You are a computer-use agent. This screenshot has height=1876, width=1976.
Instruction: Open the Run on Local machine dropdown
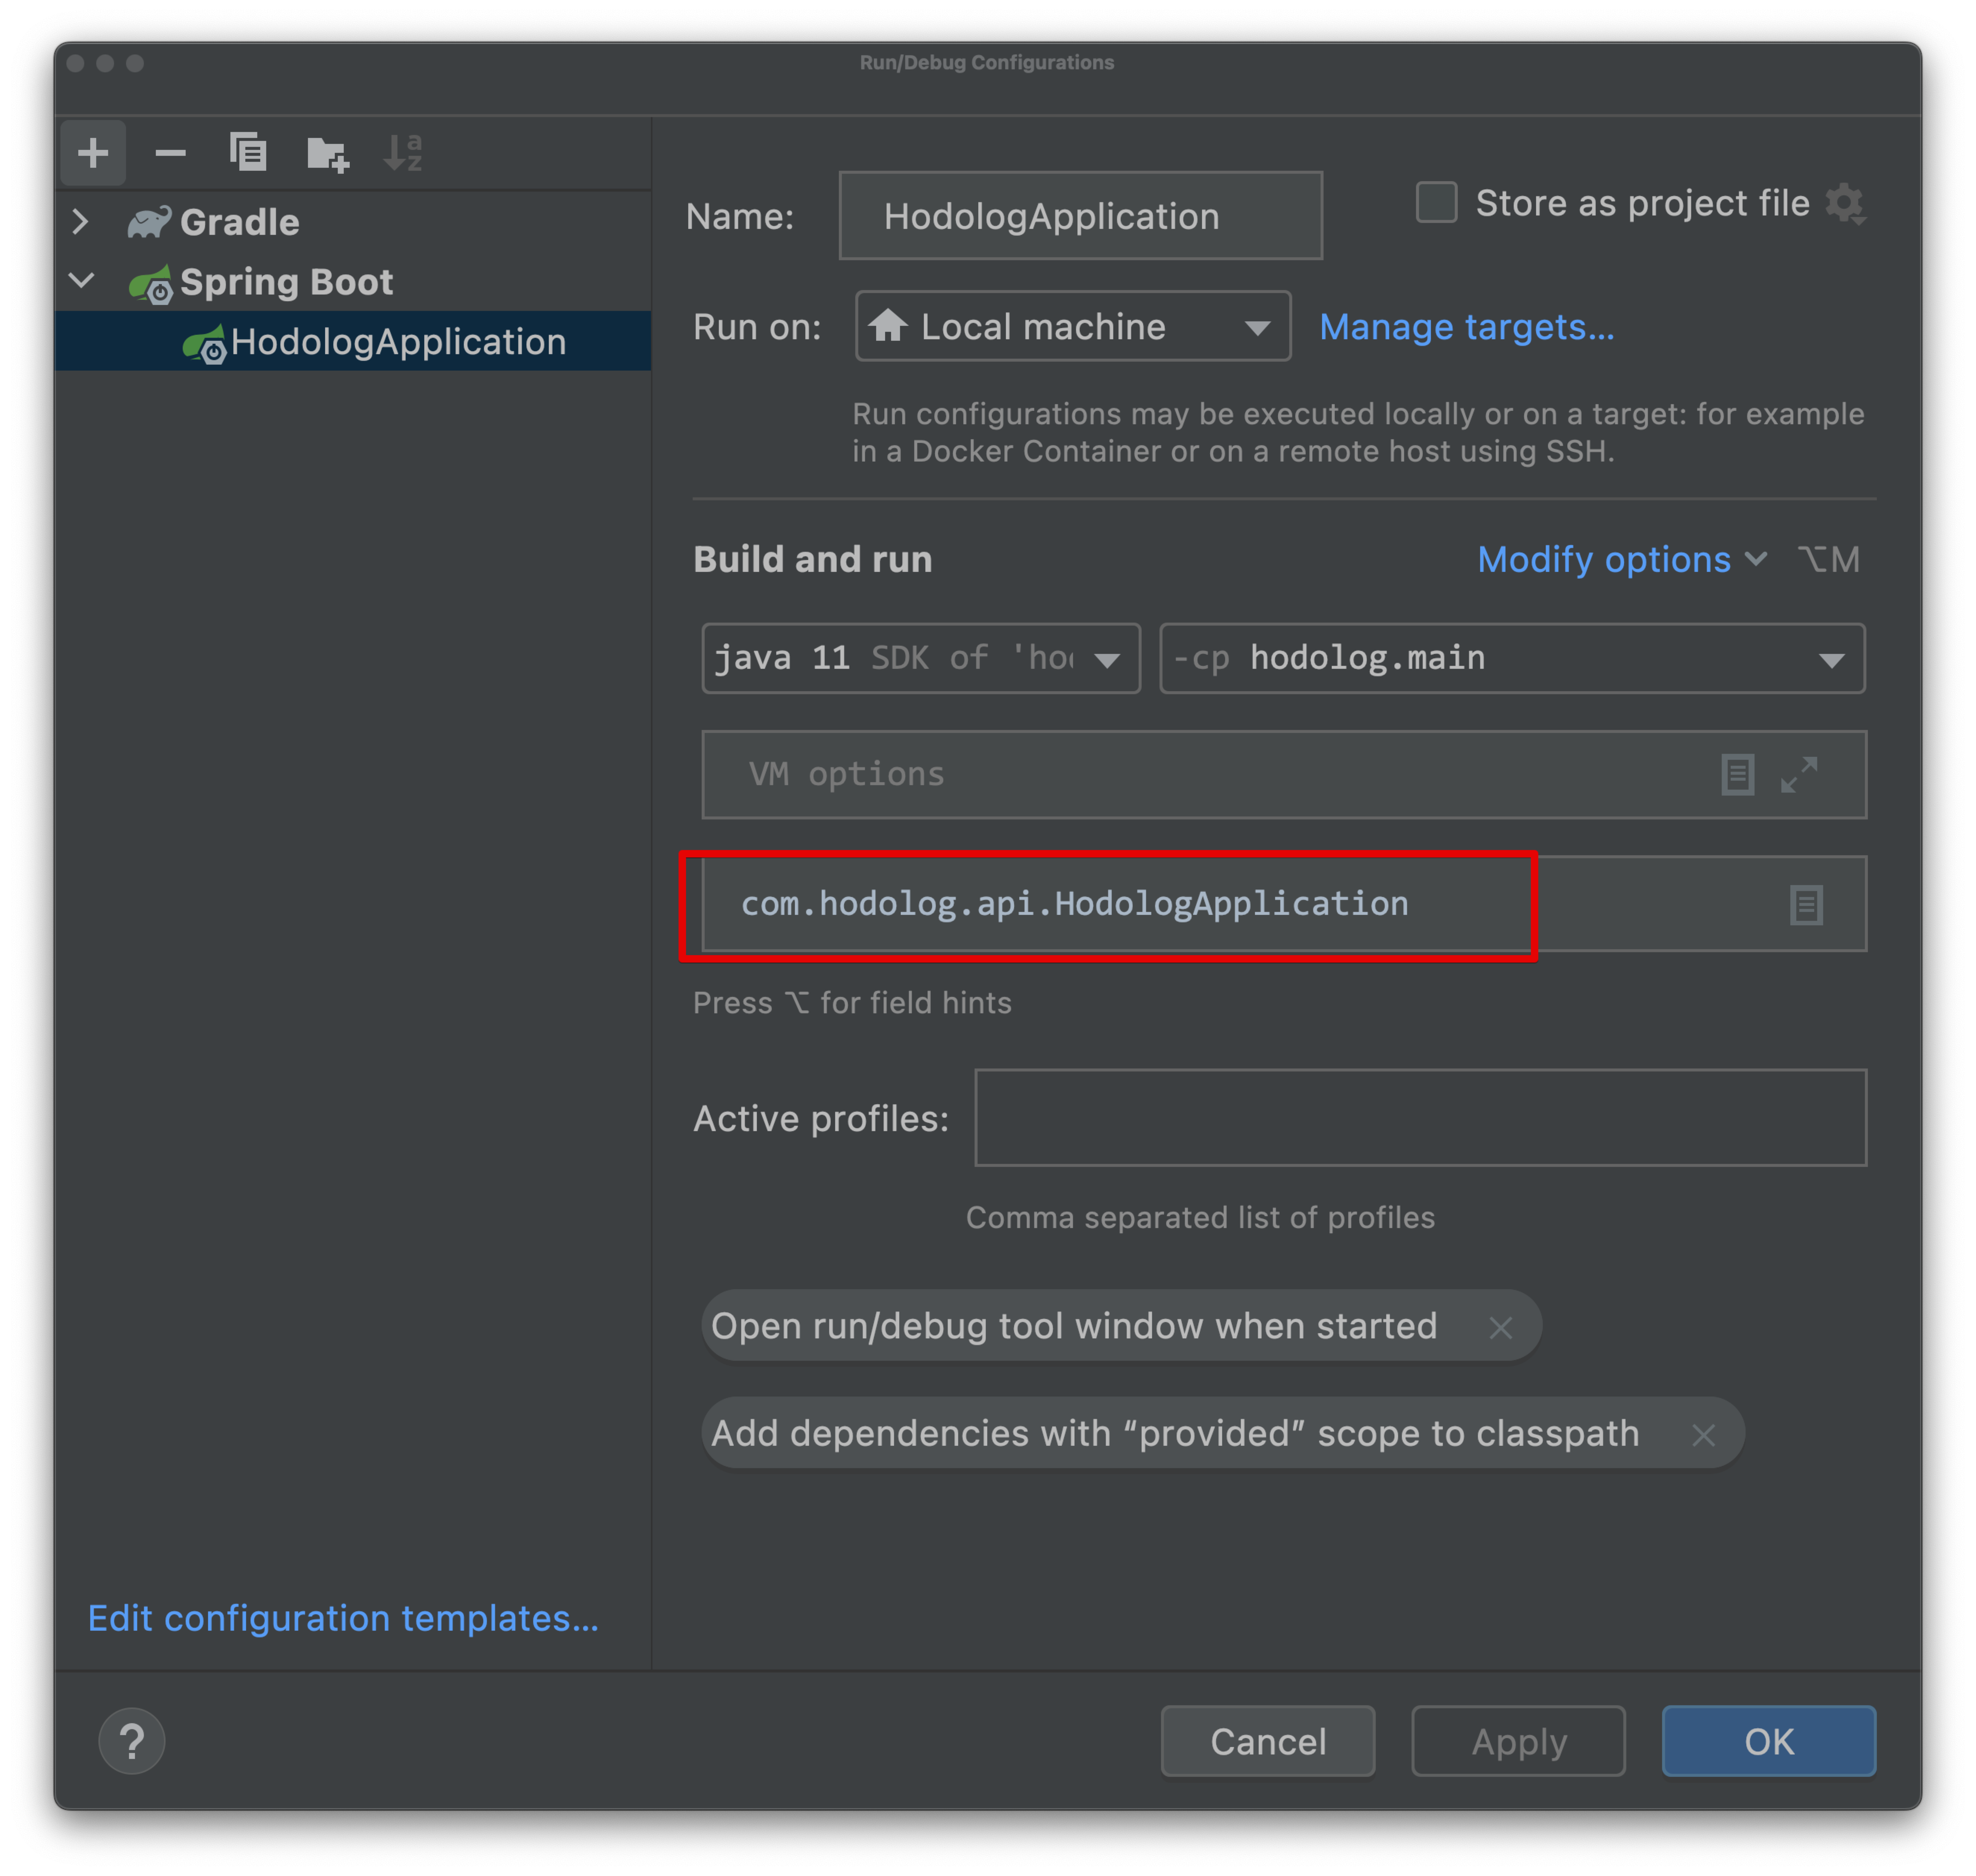[x=1073, y=326]
